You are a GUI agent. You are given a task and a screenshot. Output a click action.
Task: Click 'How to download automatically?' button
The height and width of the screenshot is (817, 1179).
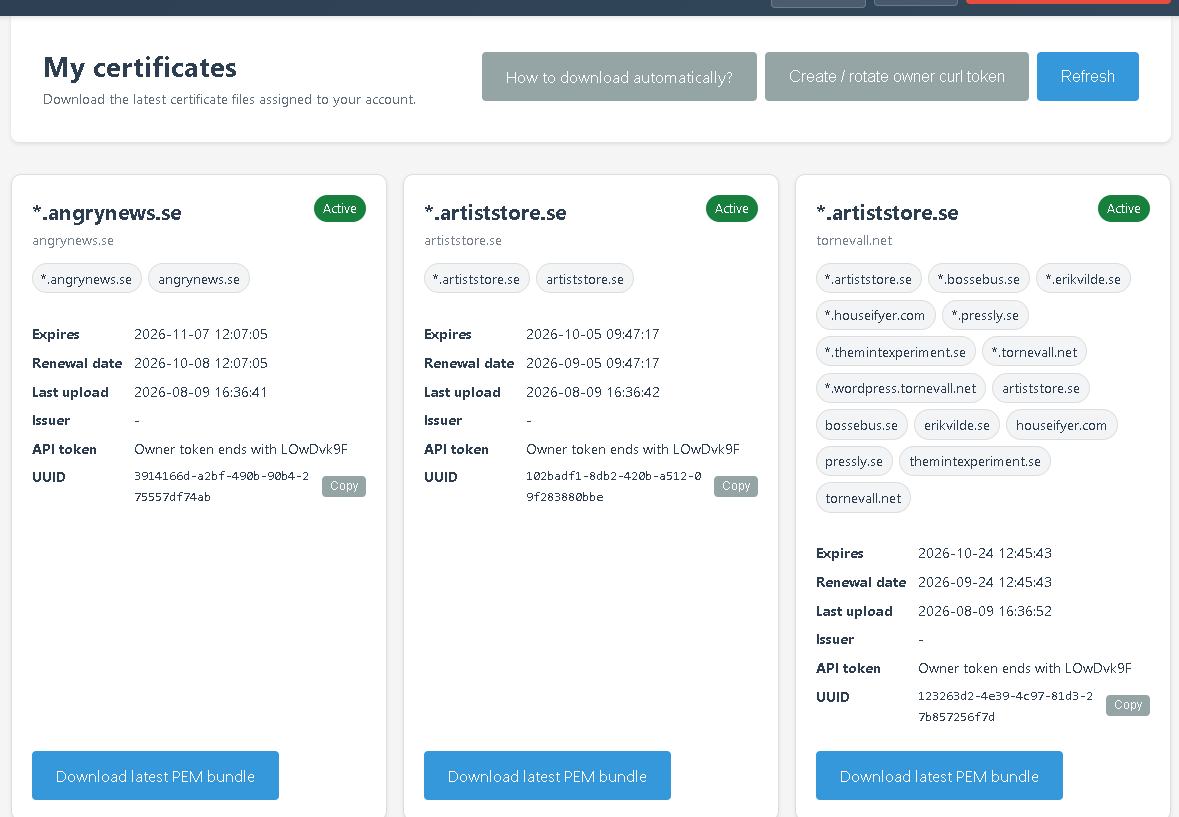pyautogui.click(x=619, y=77)
